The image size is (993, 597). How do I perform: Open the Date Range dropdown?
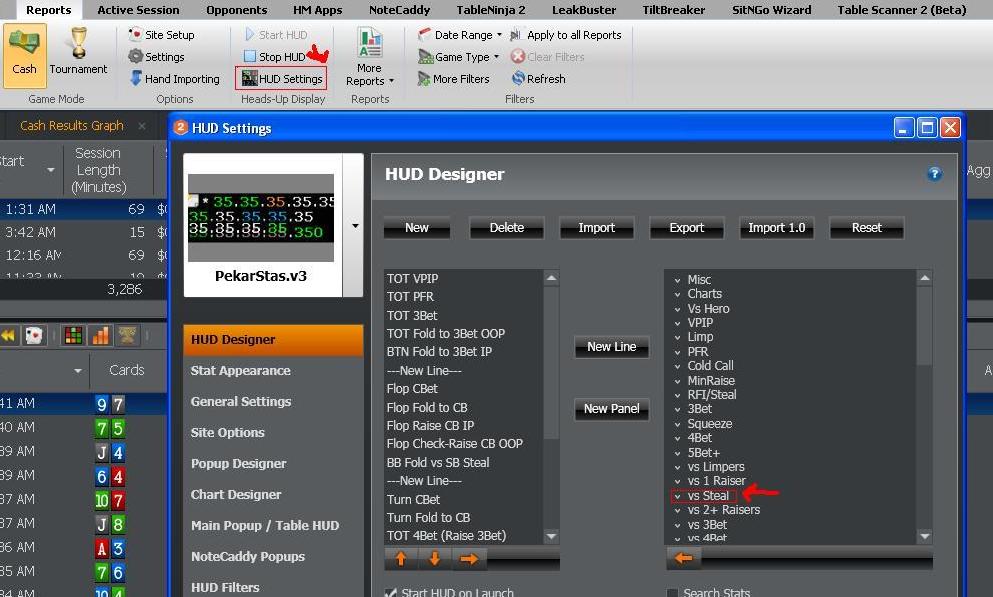pyautogui.click(x=459, y=35)
